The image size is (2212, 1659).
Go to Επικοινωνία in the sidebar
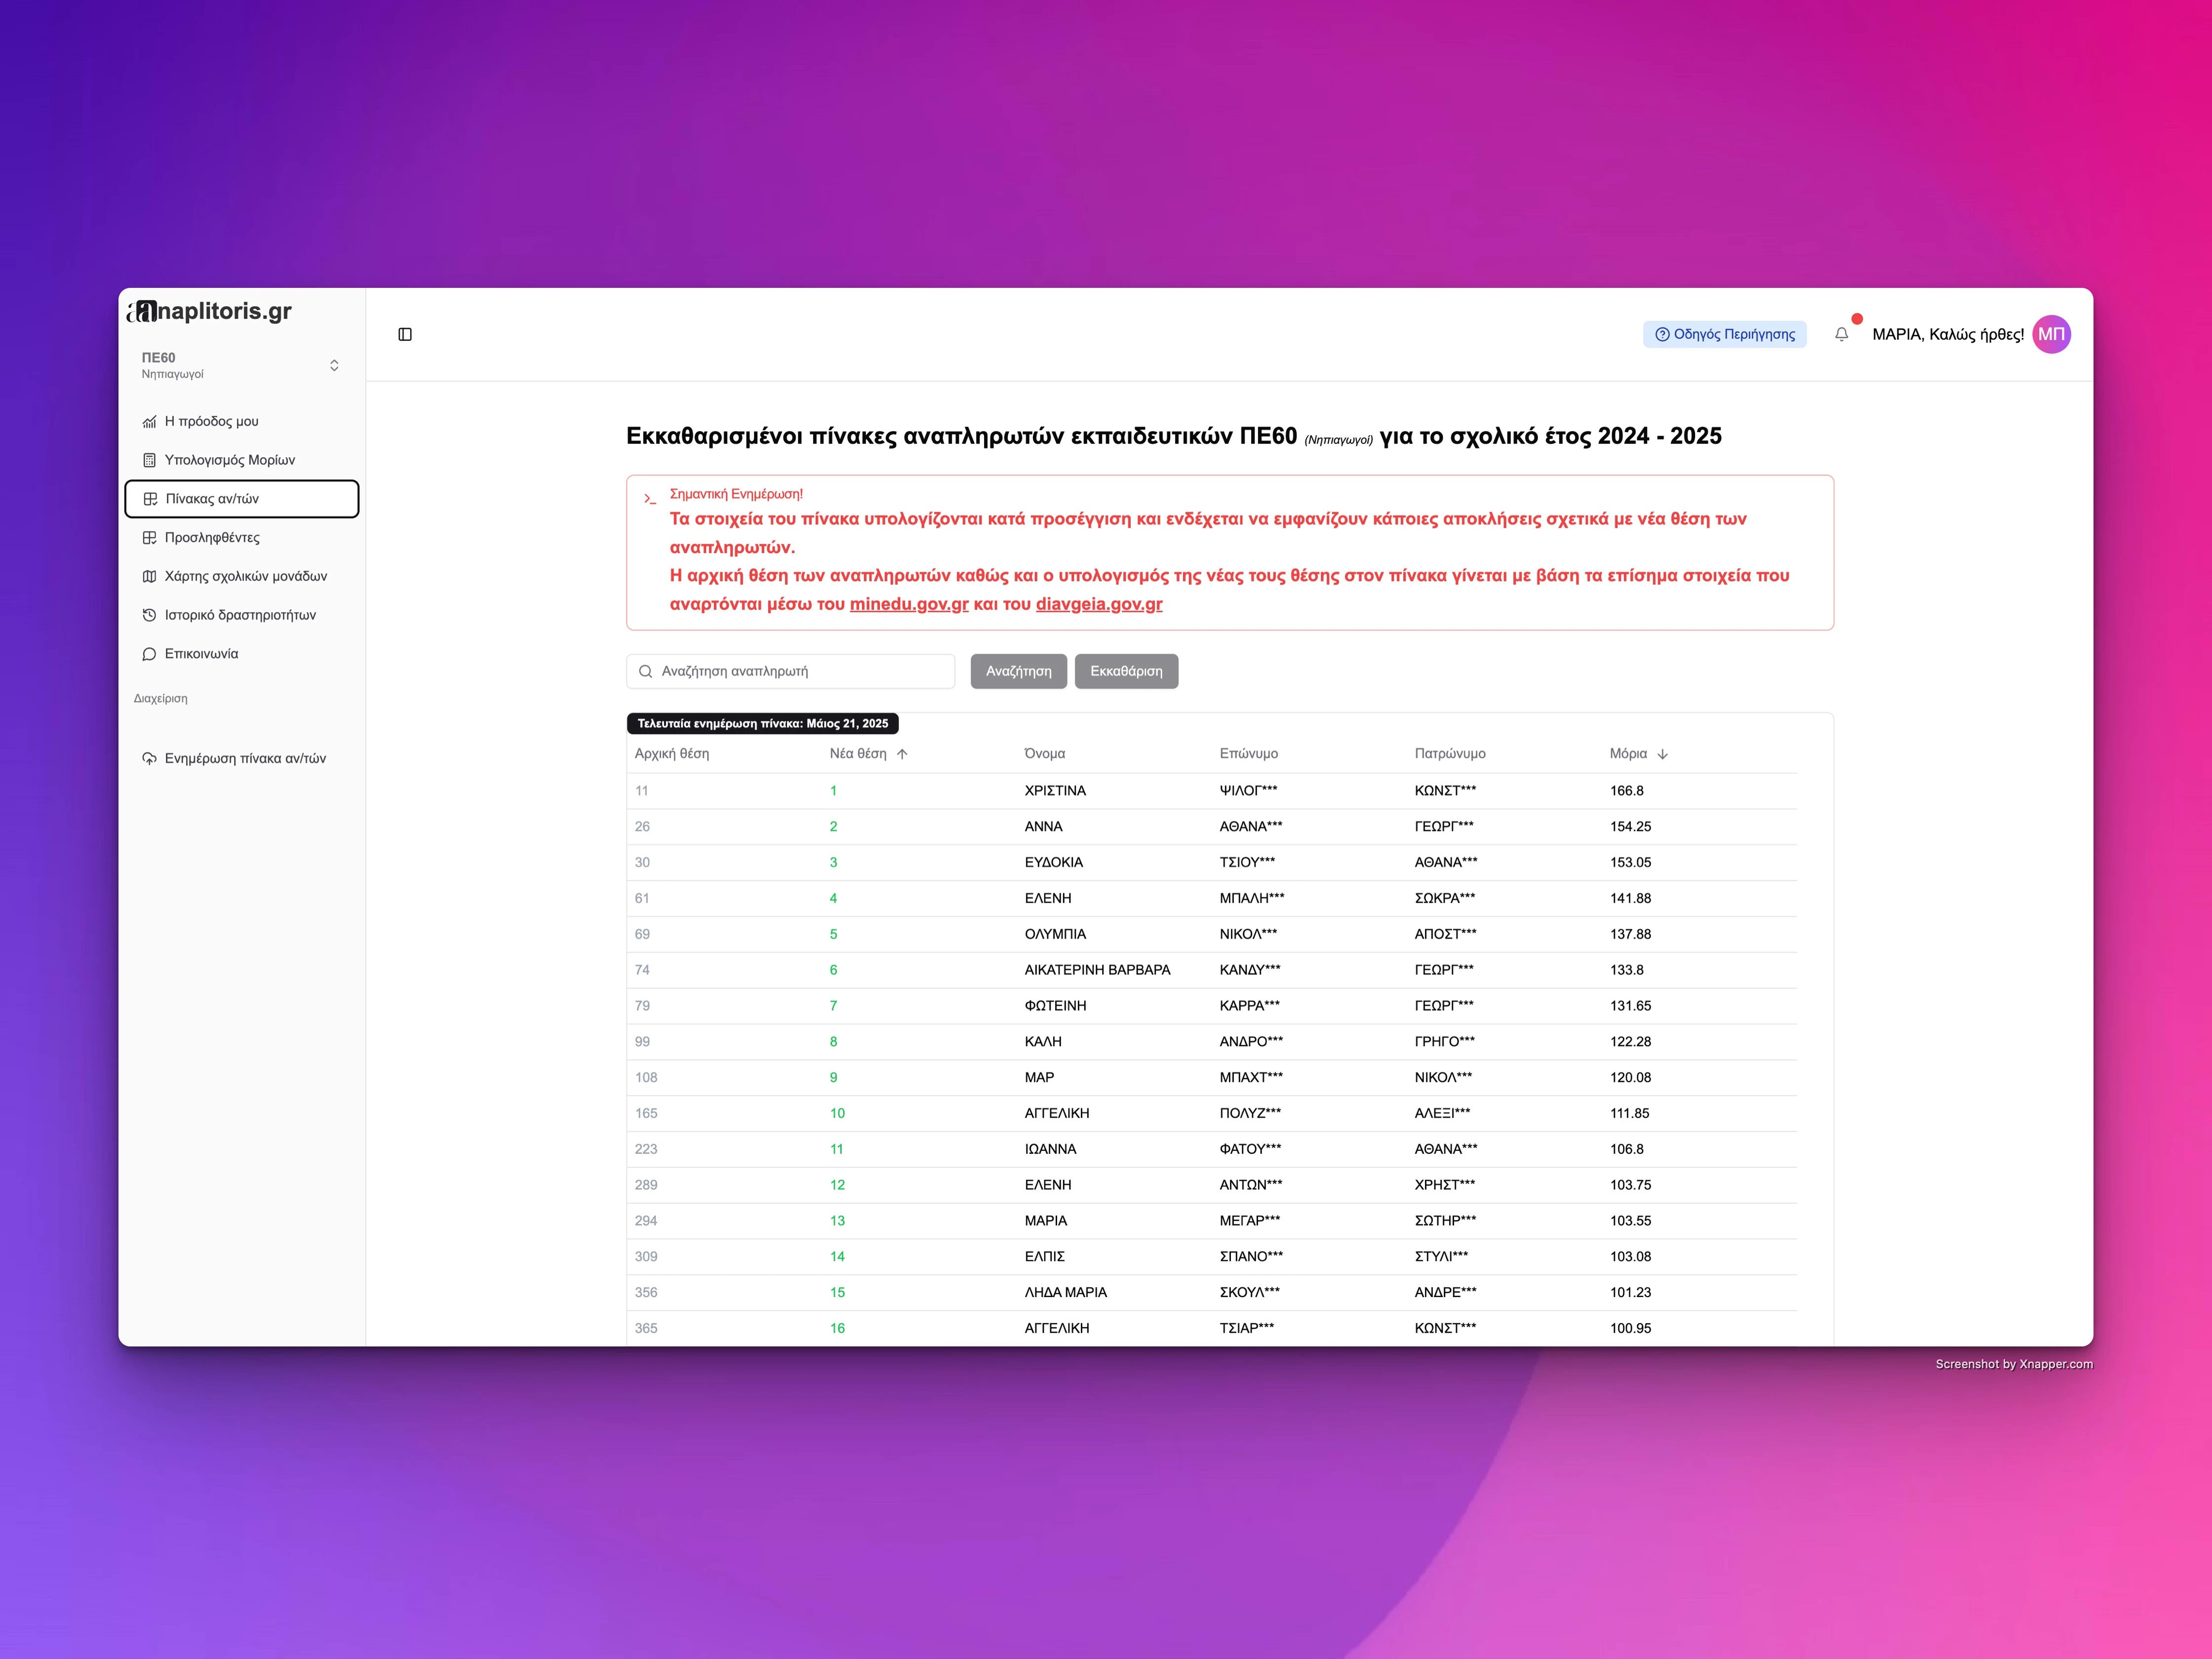(201, 653)
